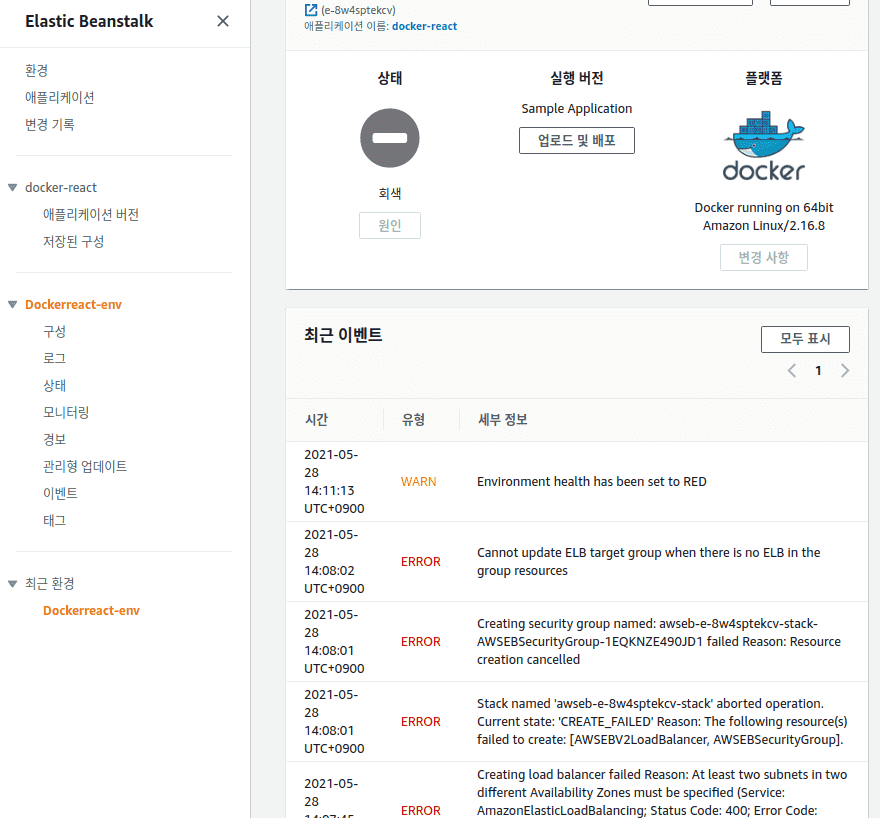Screen dimensions: 880x818
Task: Select 'Environment health has been set to RED'
Action: click(x=592, y=482)
